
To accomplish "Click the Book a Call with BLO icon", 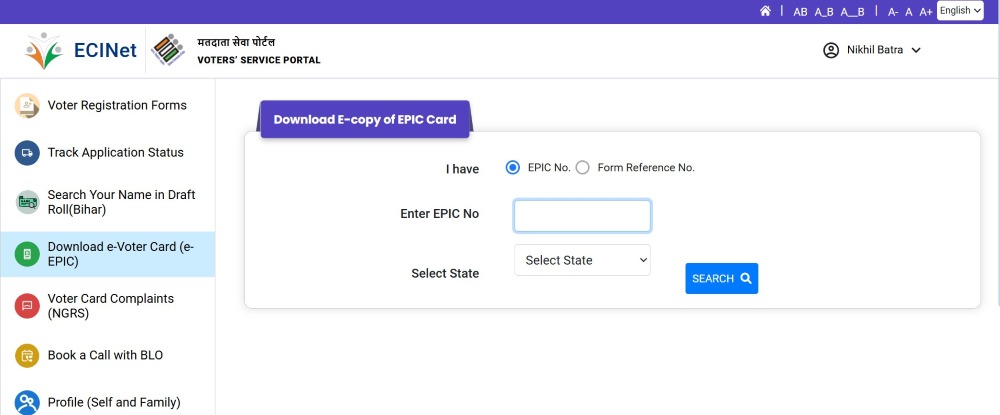I will pyautogui.click(x=27, y=355).
